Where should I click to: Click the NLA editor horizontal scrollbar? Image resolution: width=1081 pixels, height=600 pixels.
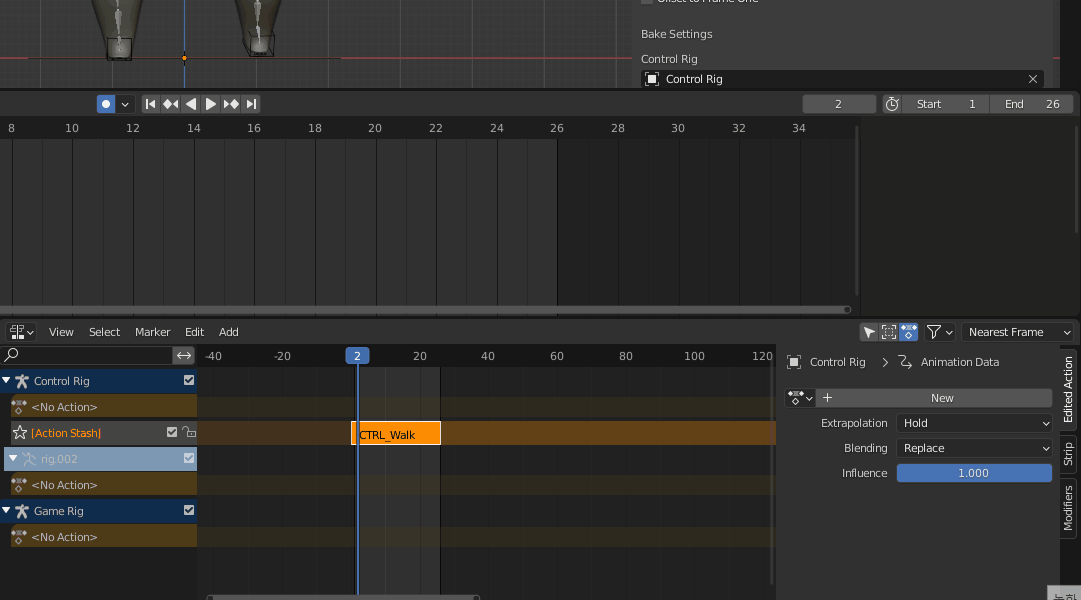tap(343, 597)
